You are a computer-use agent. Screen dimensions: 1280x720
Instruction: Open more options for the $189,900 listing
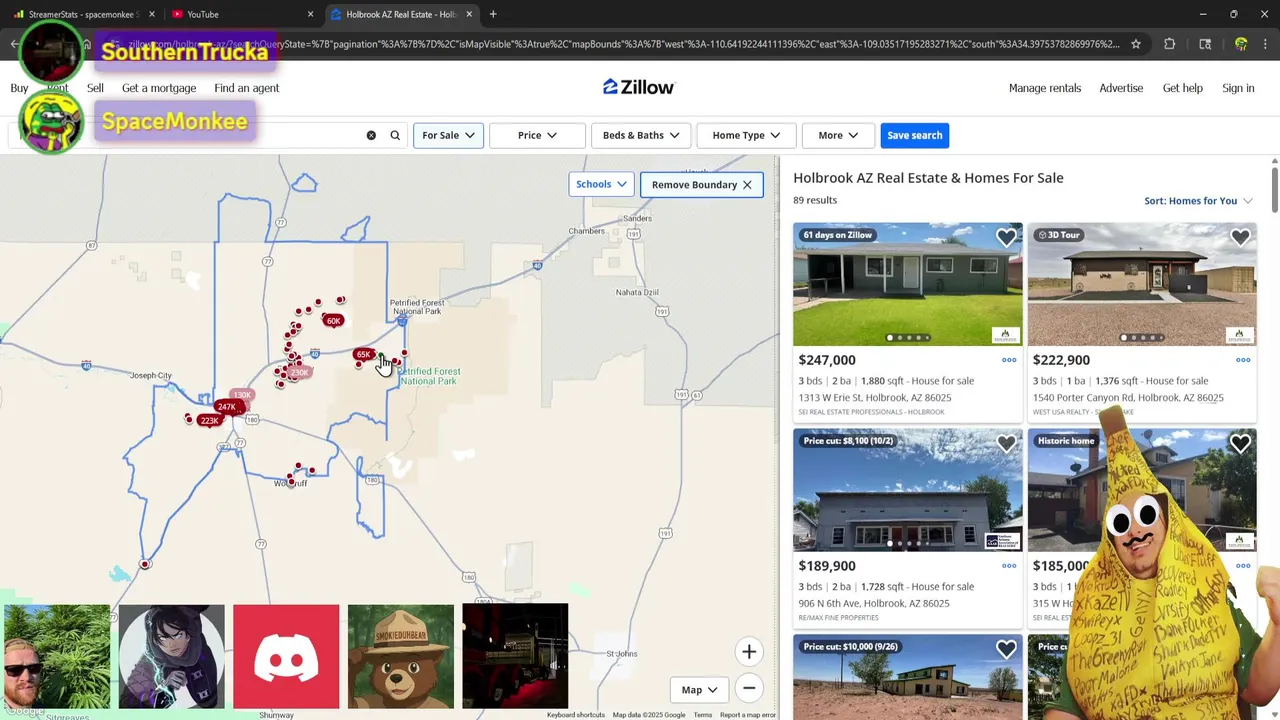1009,566
